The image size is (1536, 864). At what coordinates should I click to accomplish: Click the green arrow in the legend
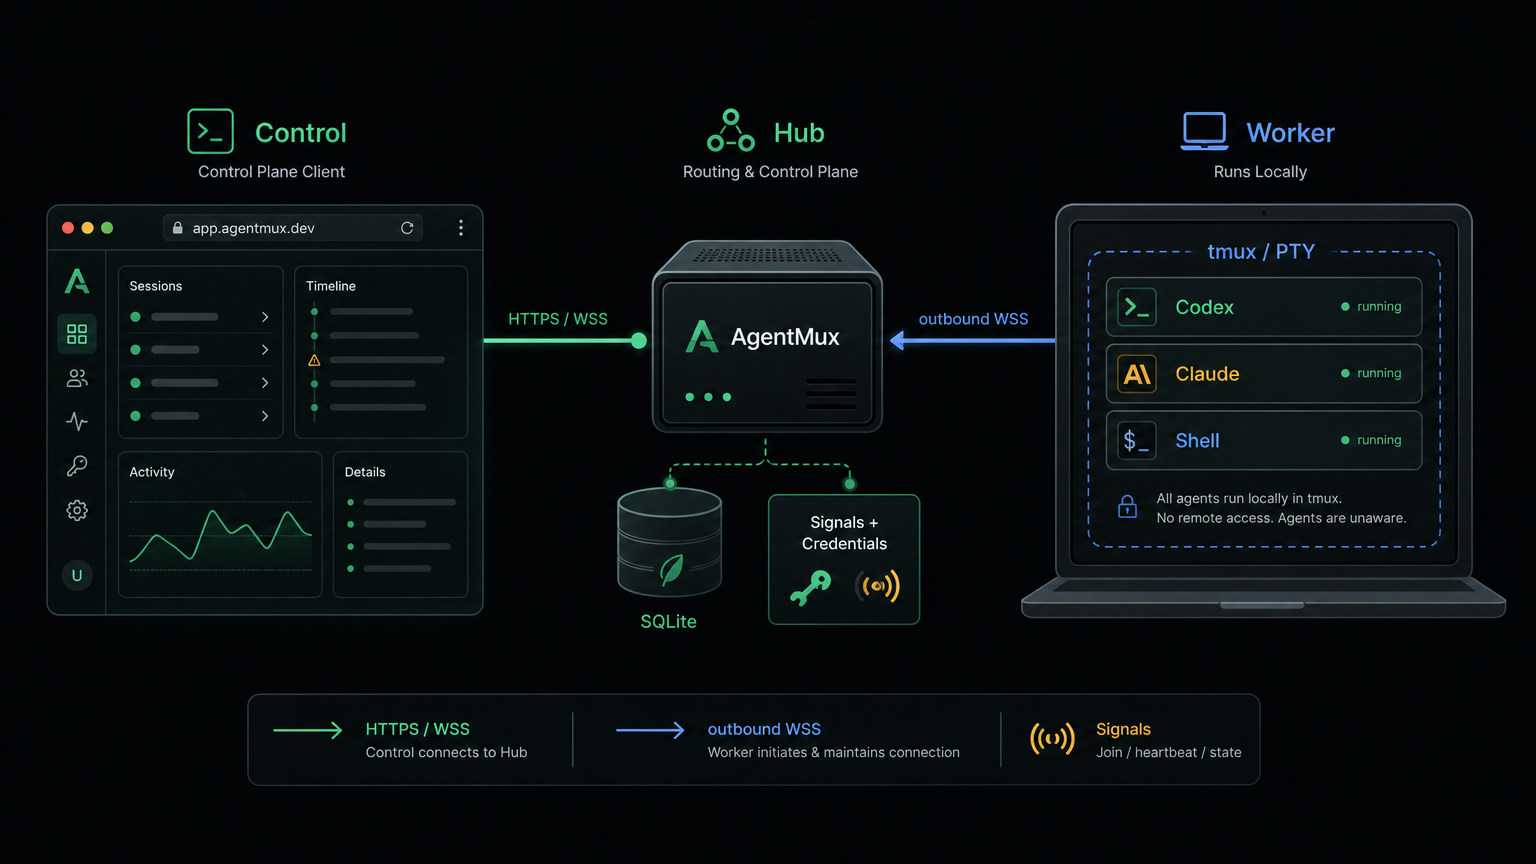308,730
